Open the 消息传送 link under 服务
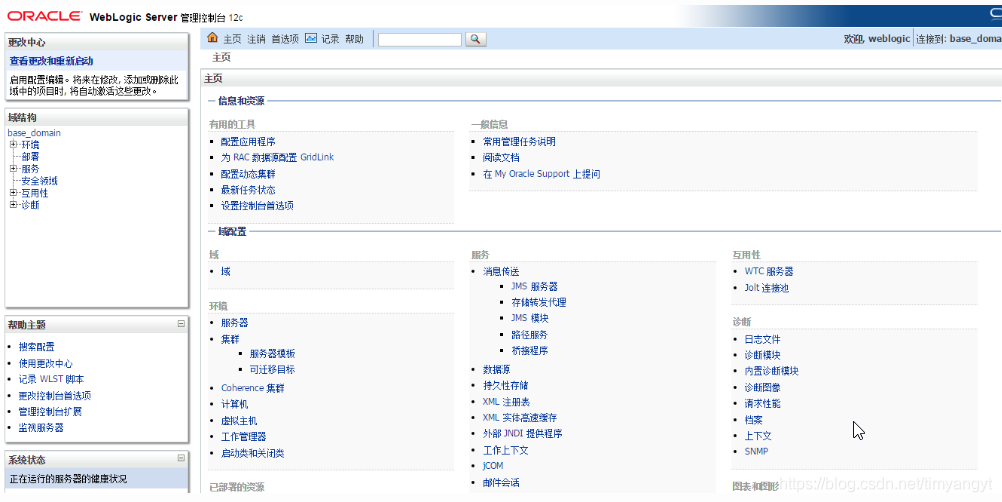The height and width of the screenshot is (502, 1002). pyautogui.click(x=501, y=271)
